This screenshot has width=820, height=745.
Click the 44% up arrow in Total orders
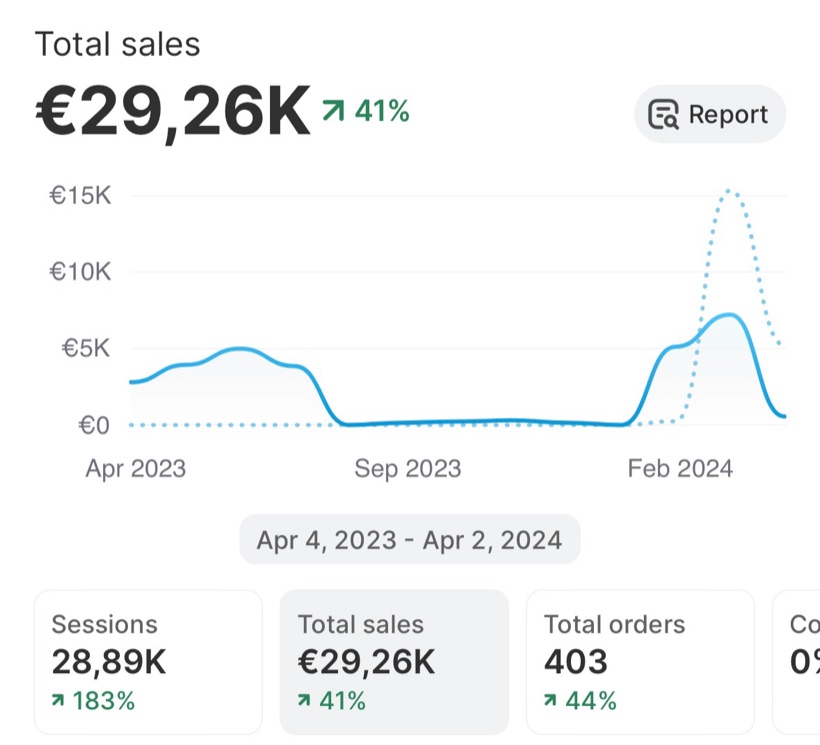coord(550,700)
